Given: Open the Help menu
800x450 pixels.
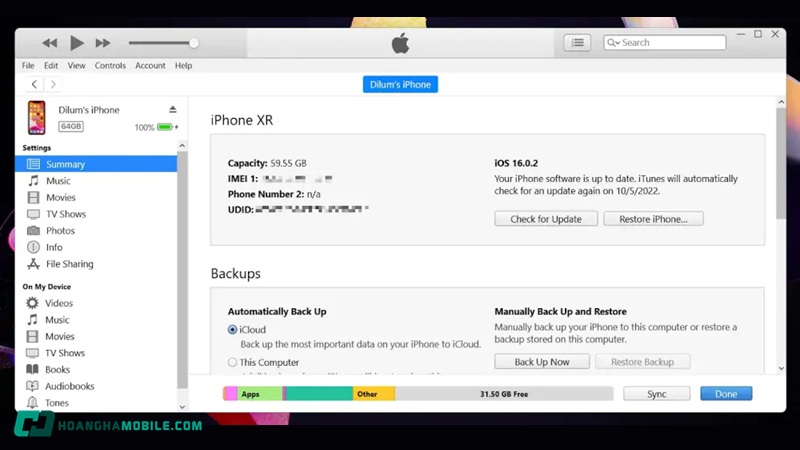Looking at the screenshot, I should point(183,65).
